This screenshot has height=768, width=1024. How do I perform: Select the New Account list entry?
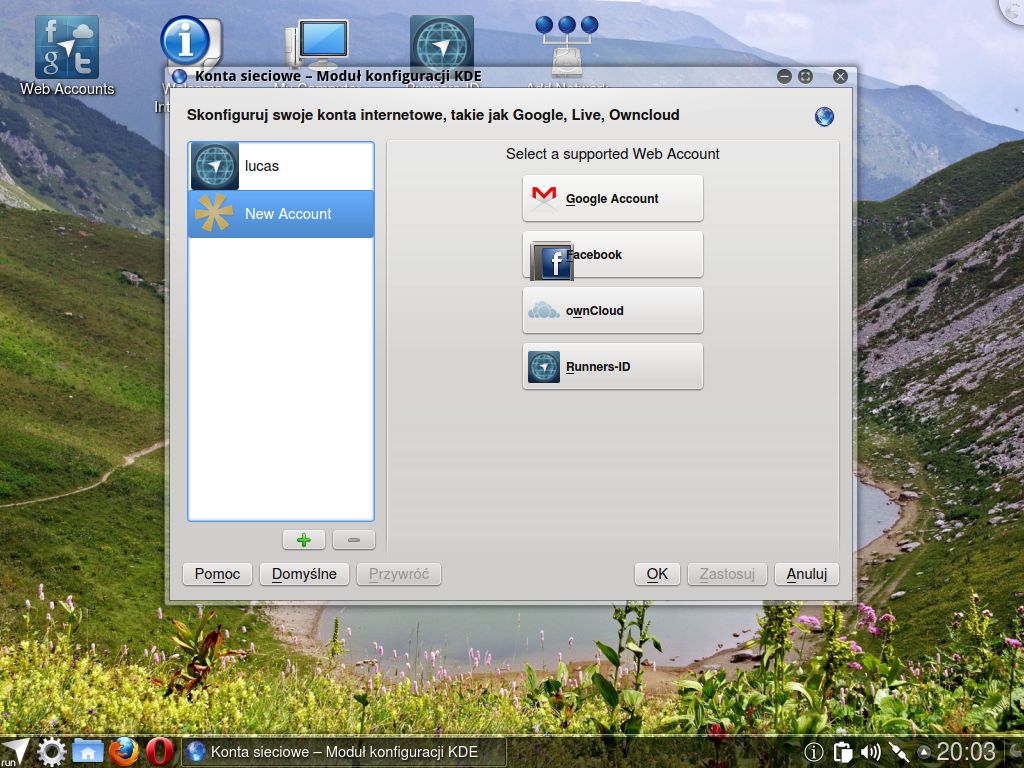[281, 214]
